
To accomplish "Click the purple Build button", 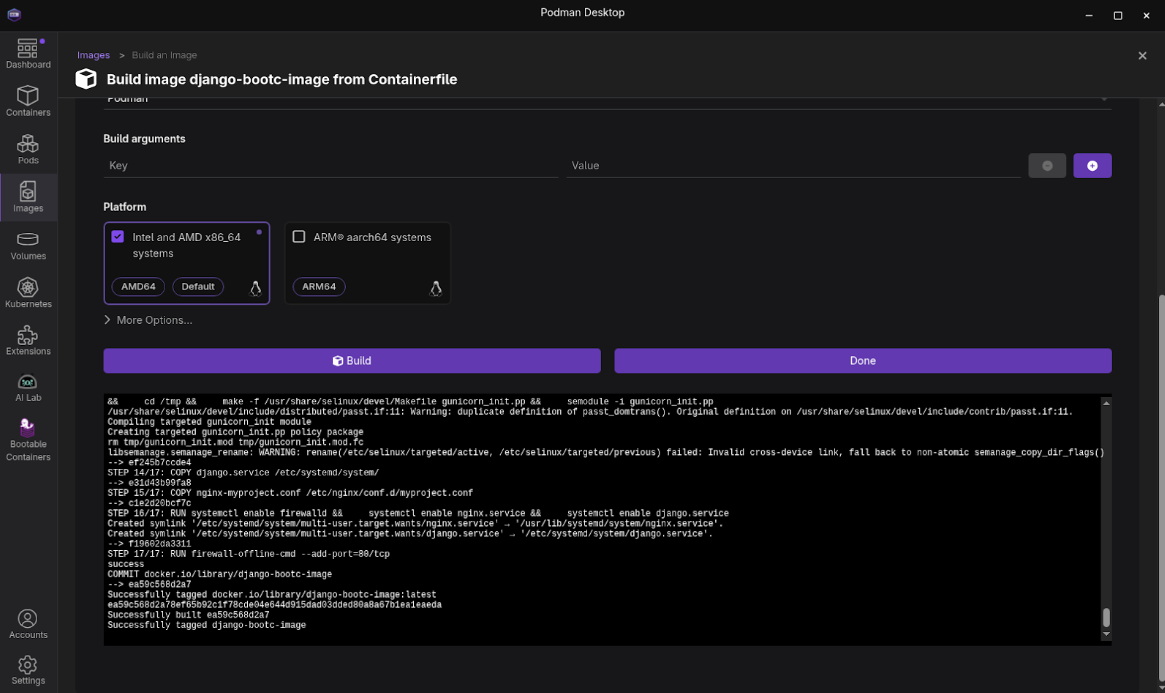I will click(x=352, y=361).
